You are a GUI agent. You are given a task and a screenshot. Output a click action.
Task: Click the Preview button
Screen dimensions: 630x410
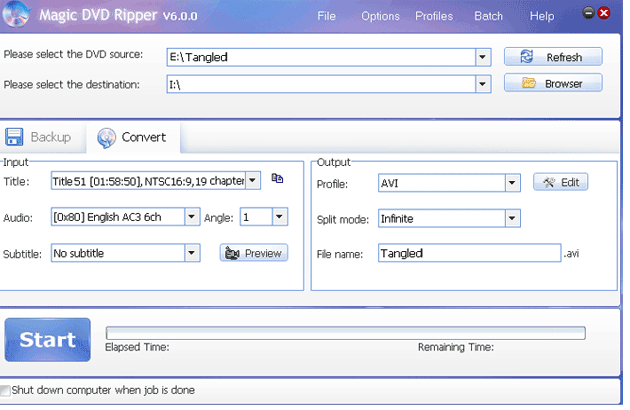click(254, 253)
